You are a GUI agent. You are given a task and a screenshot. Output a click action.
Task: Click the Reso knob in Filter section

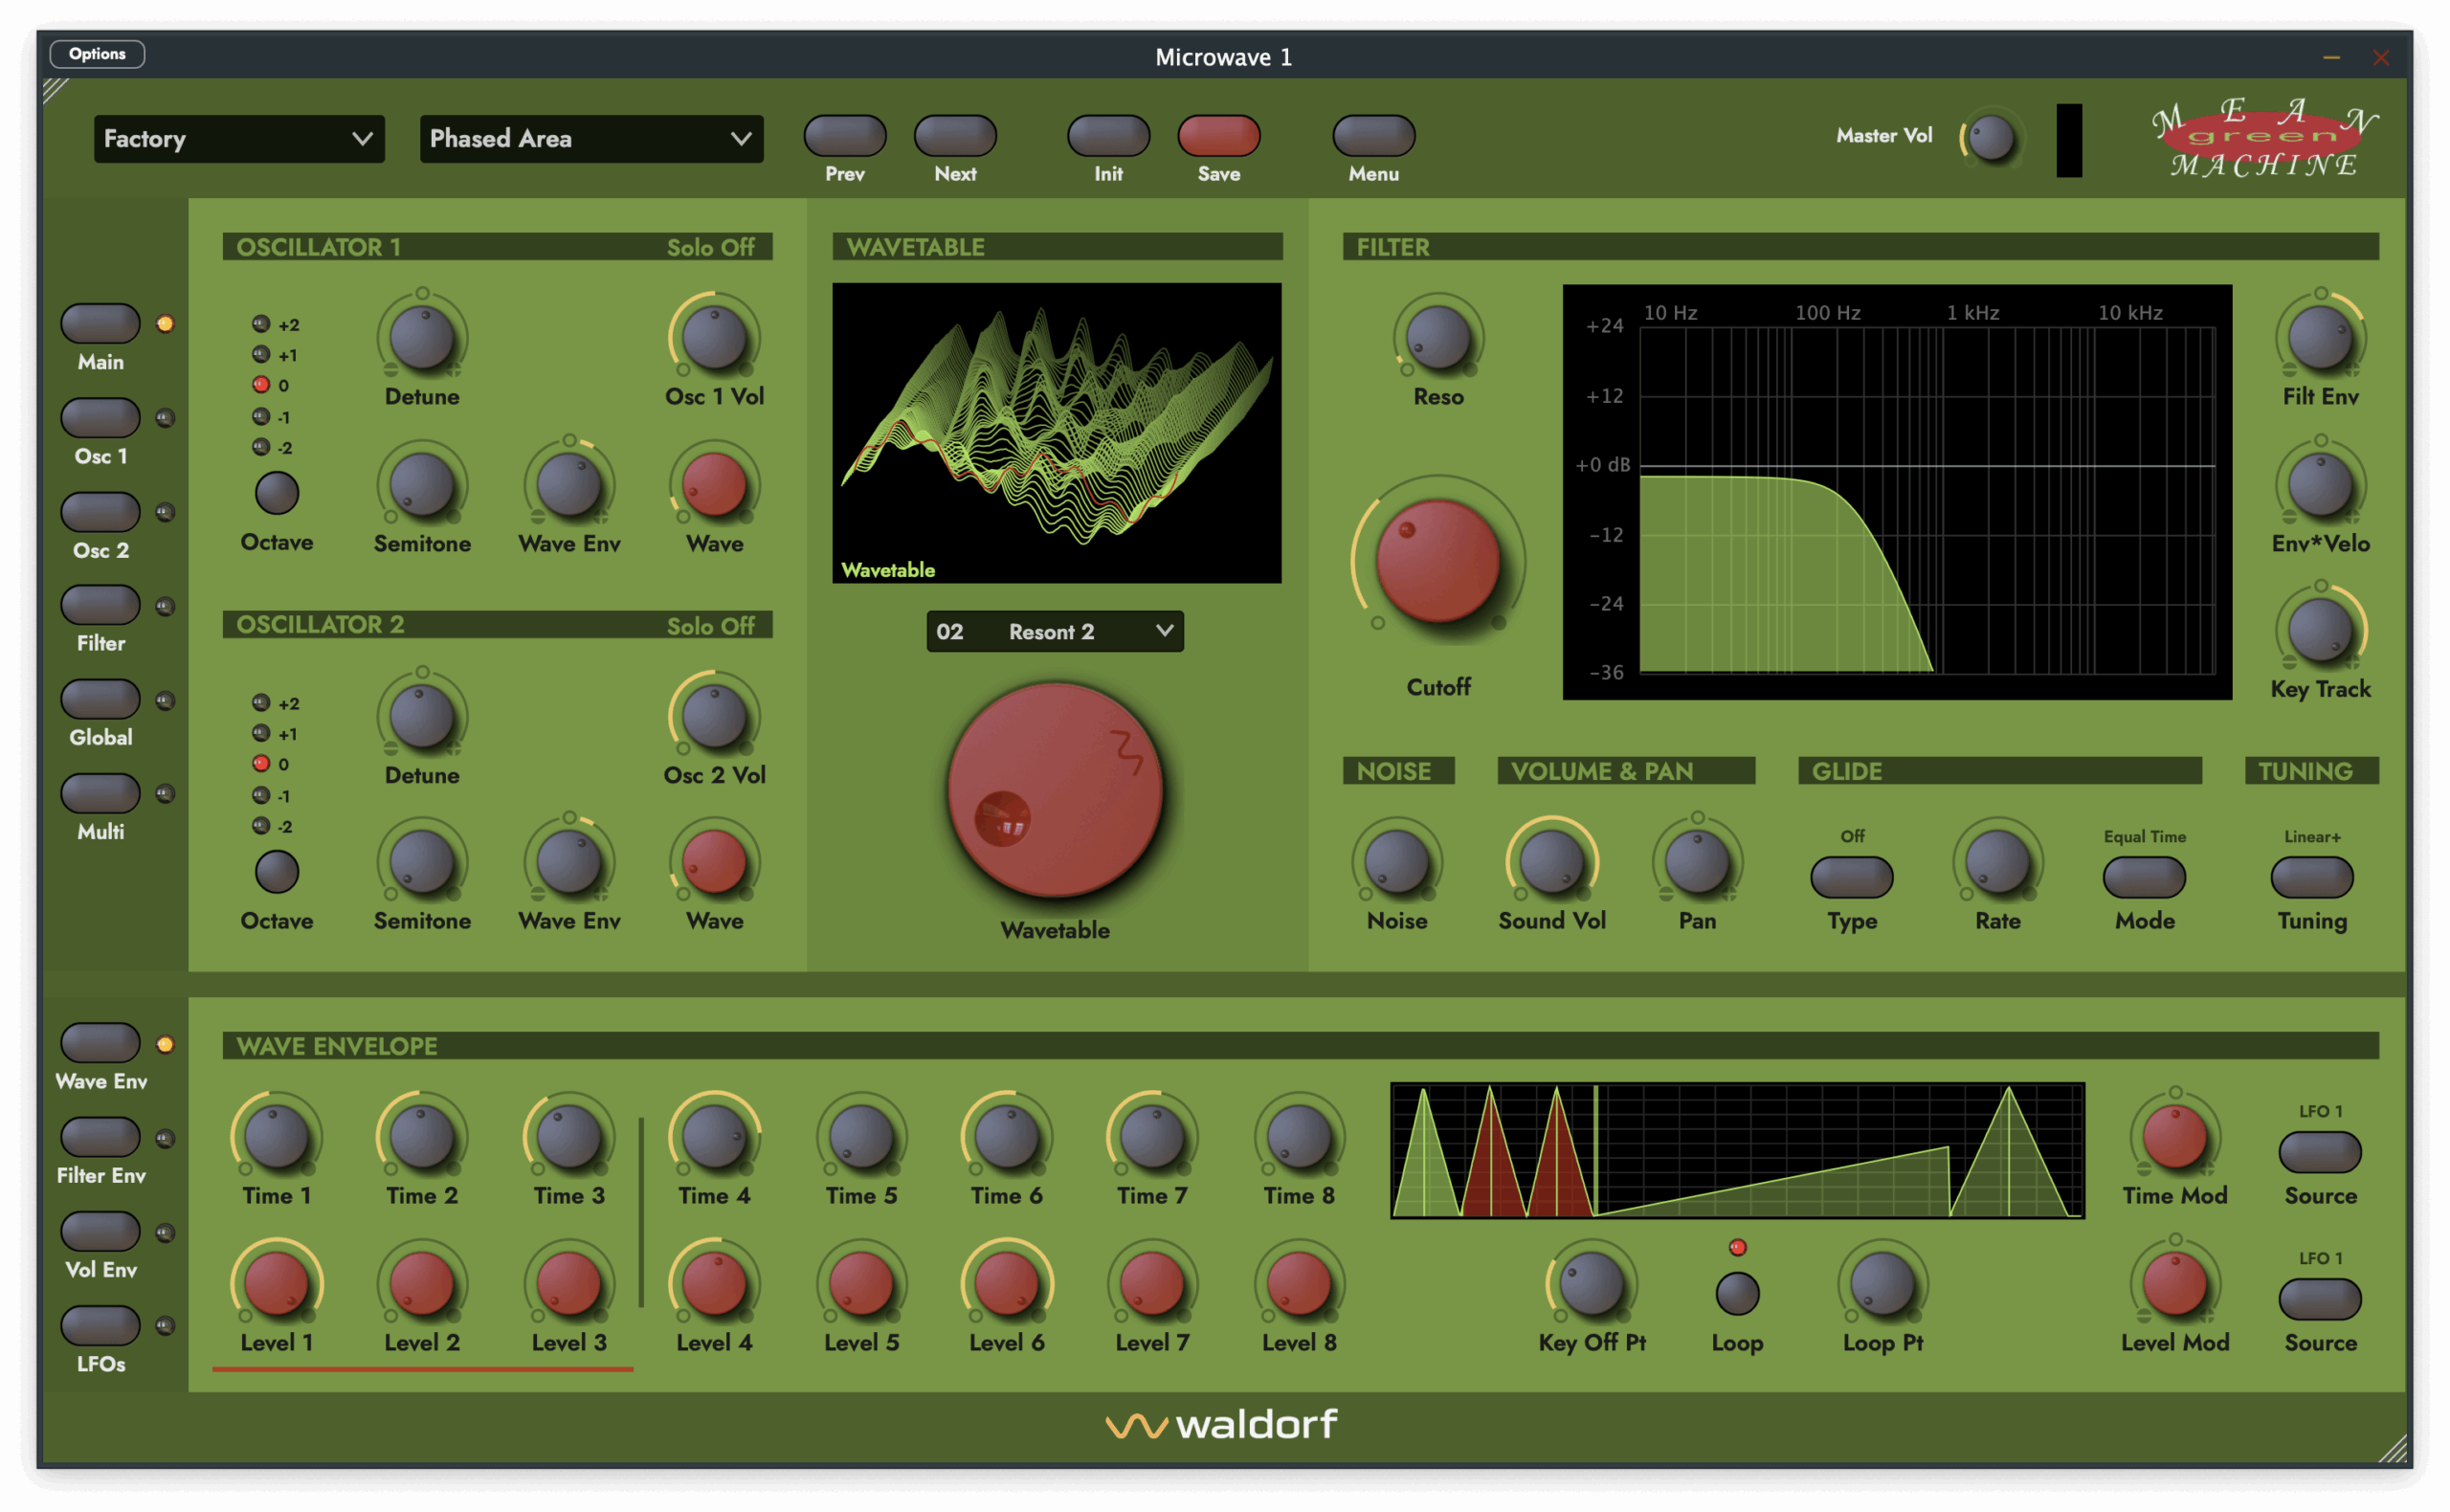(1438, 337)
